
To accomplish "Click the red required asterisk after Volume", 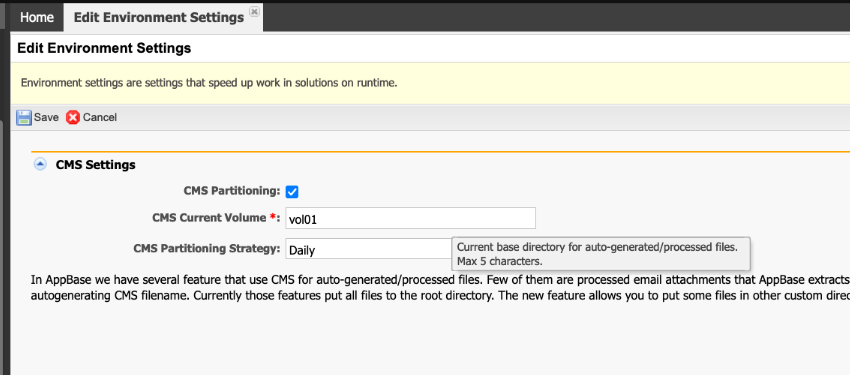I will pos(273,216).
